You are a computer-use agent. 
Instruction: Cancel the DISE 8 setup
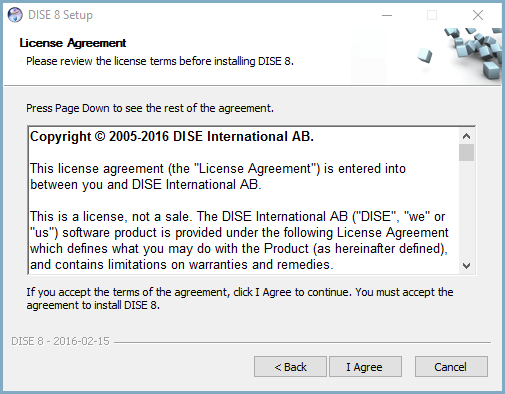pos(451,367)
